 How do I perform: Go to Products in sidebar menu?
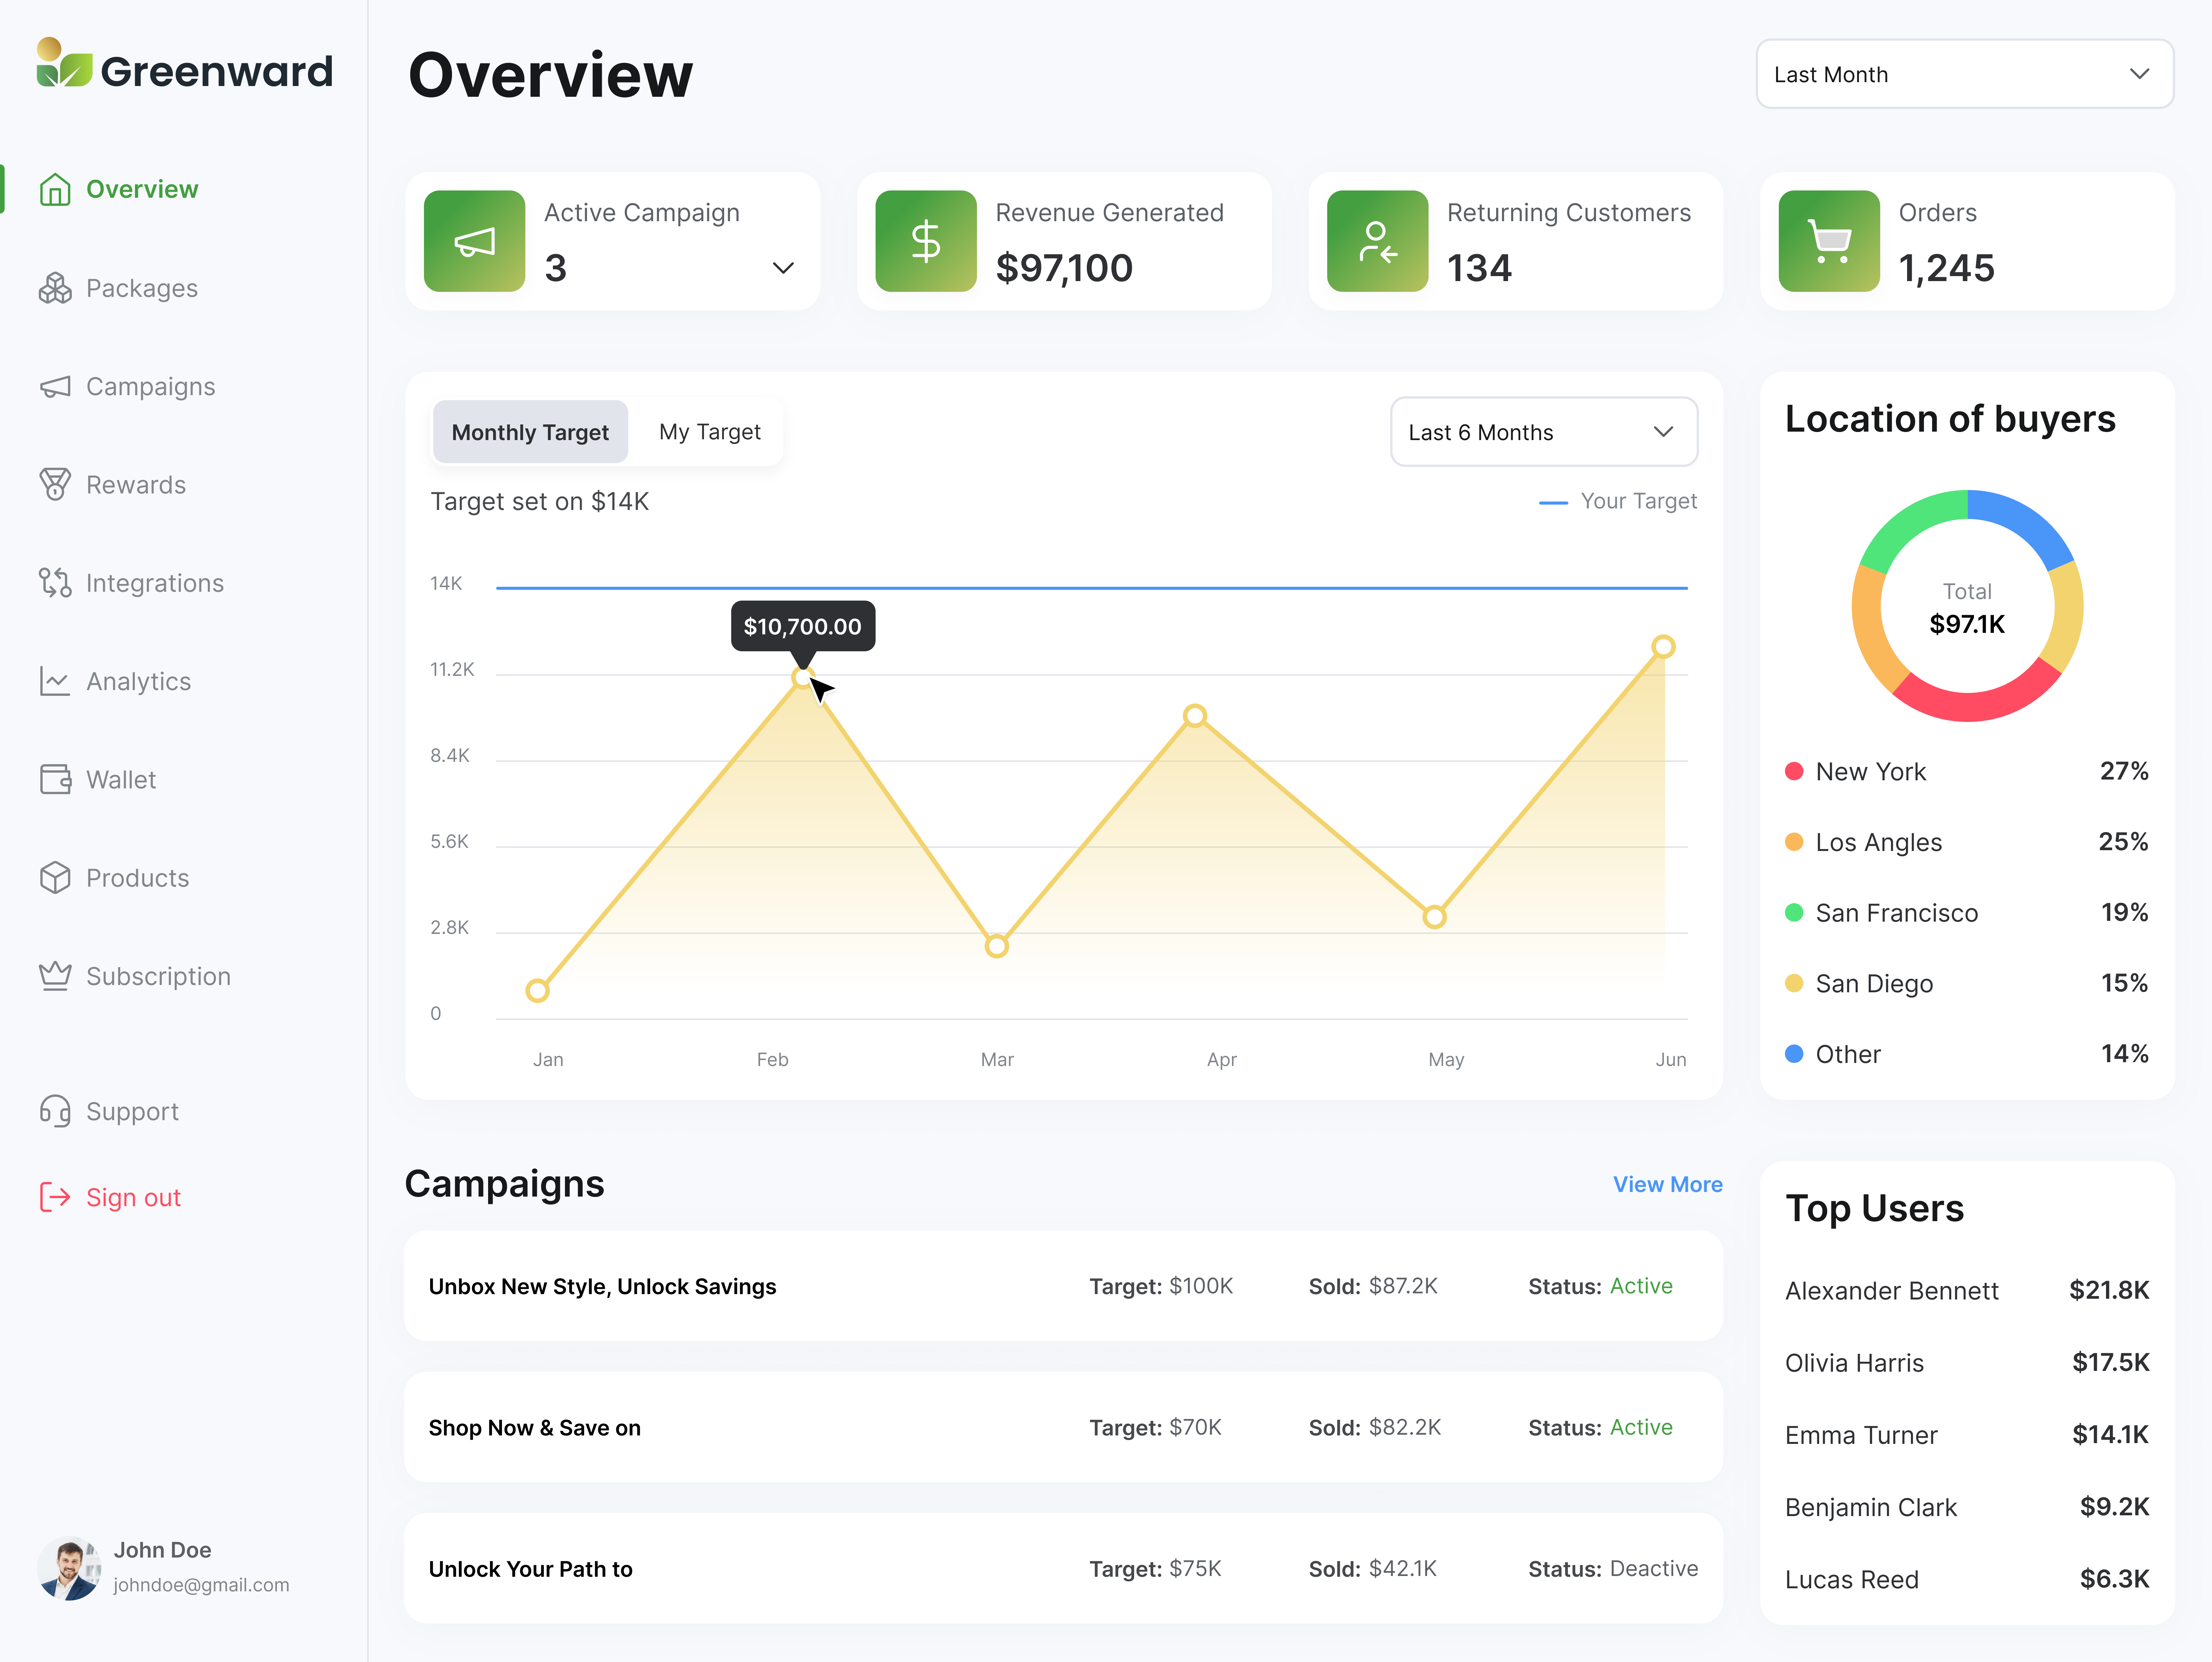(x=137, y=878)
